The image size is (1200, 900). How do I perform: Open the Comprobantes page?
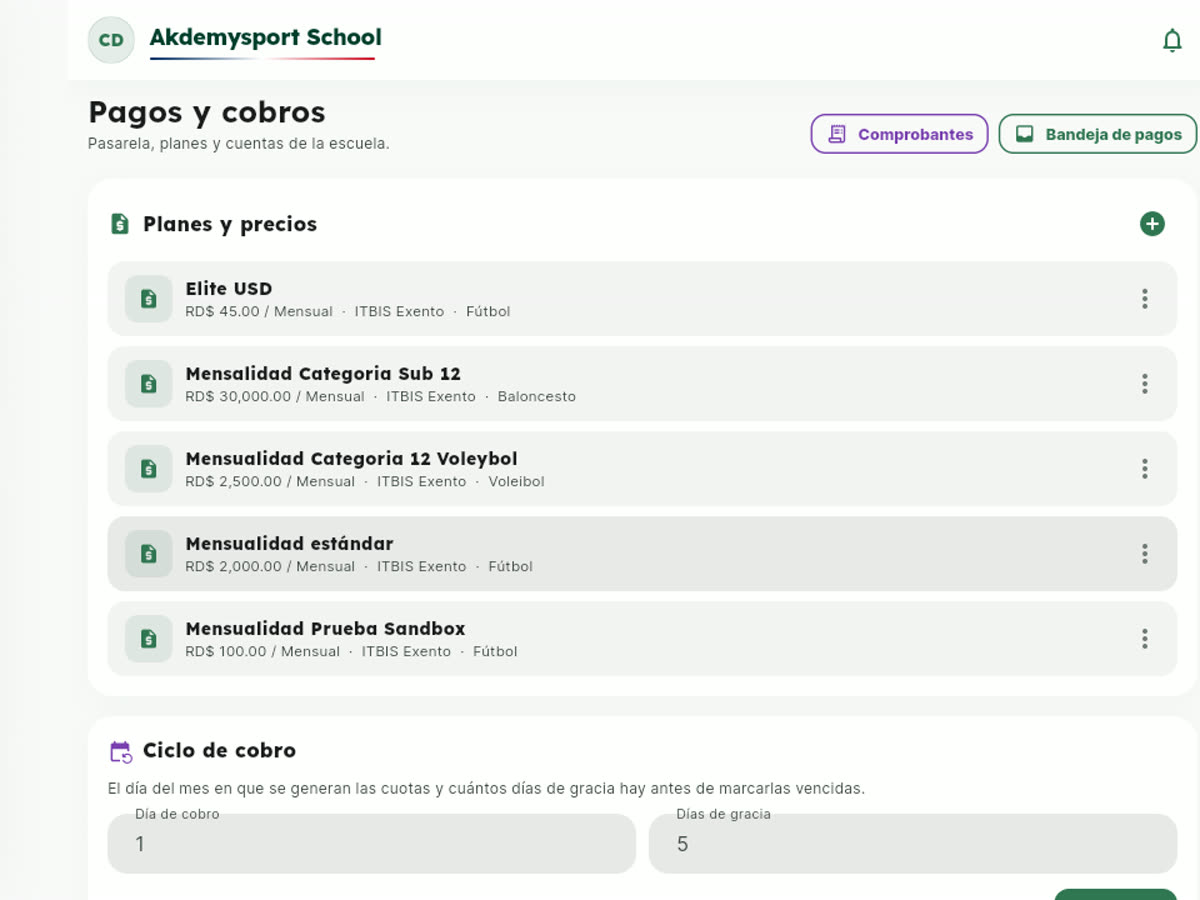899,134
